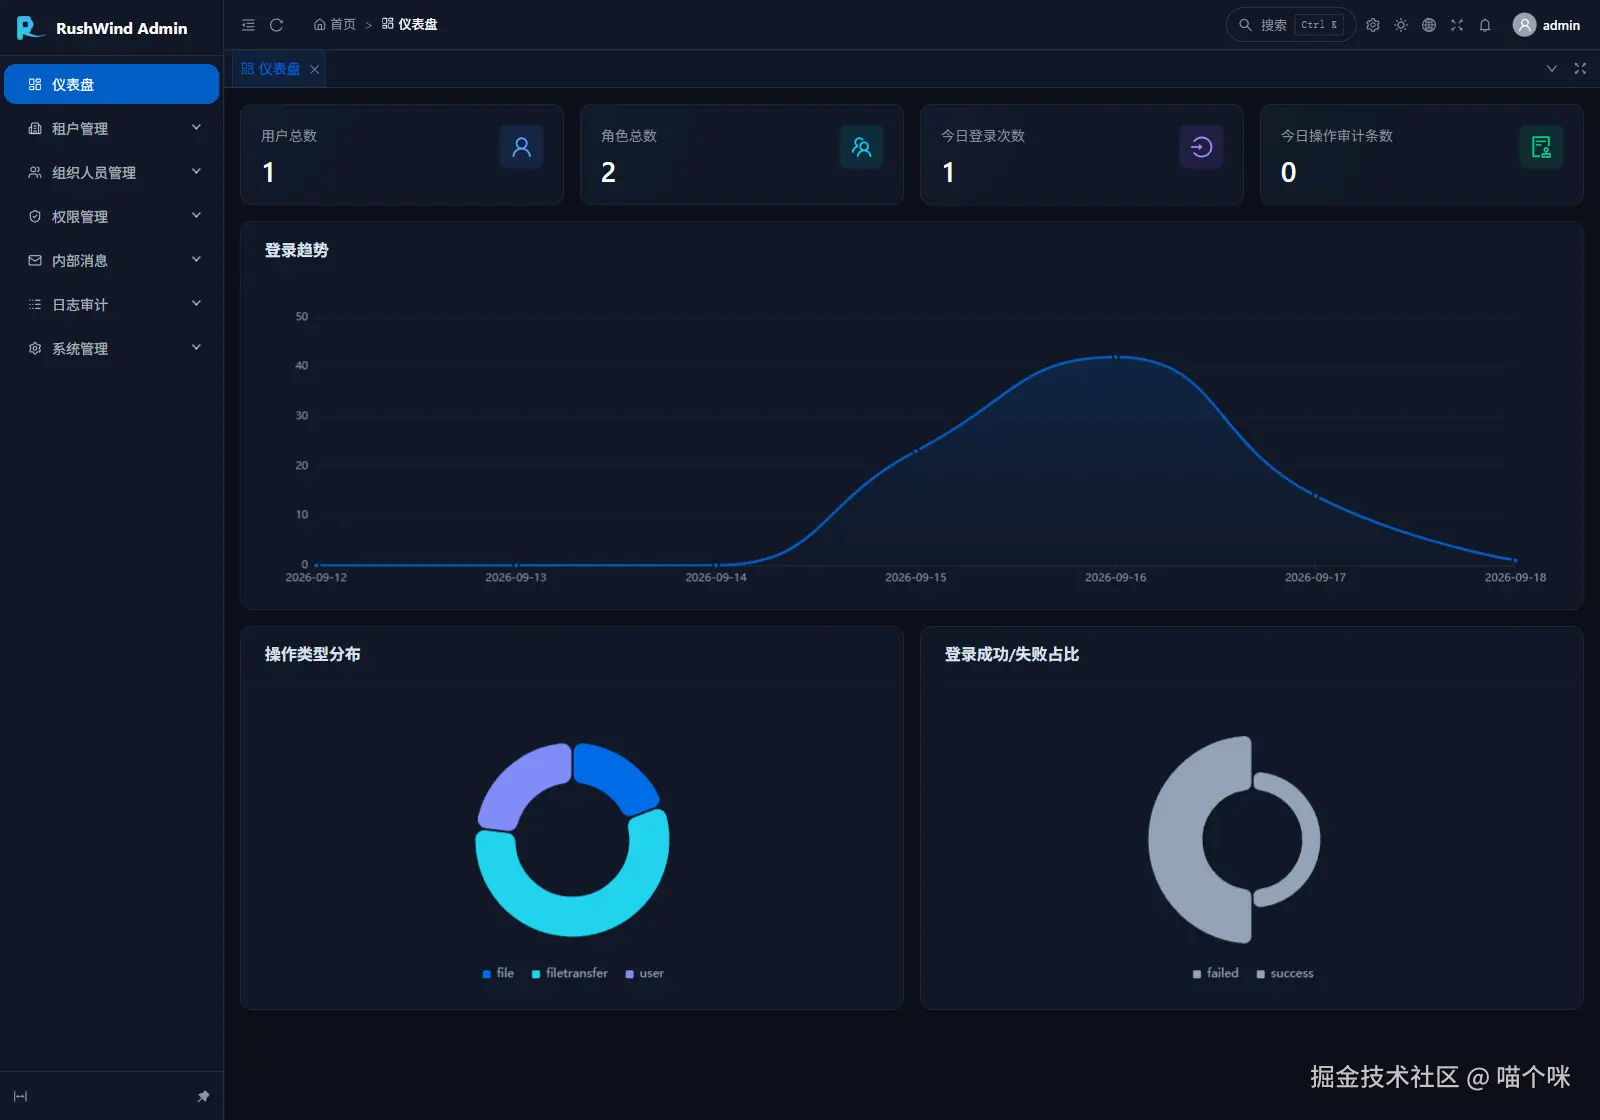Click the 用户总数 card label
Image resolution: width=1600 pixels, height=1120 pixels.
coord(289,136)
